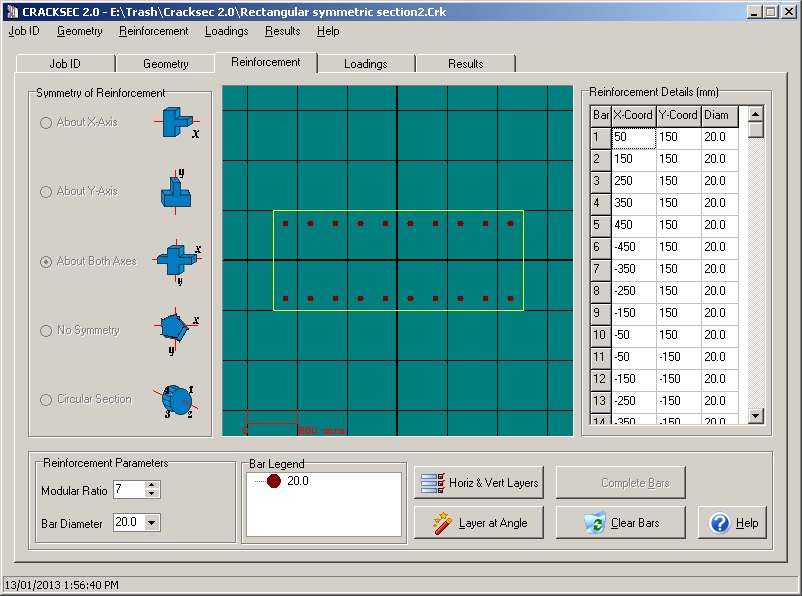Click the reinforcement table scrollbar thumb
The width and height of the screenshot is (802, 596).
756,130
